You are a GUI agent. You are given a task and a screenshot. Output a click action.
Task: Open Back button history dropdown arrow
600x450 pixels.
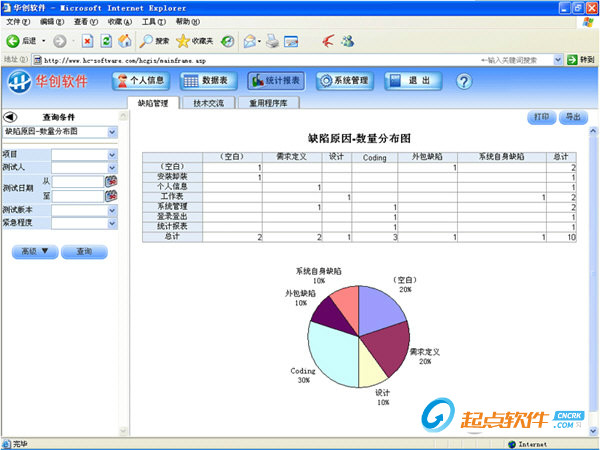(44, 41)
